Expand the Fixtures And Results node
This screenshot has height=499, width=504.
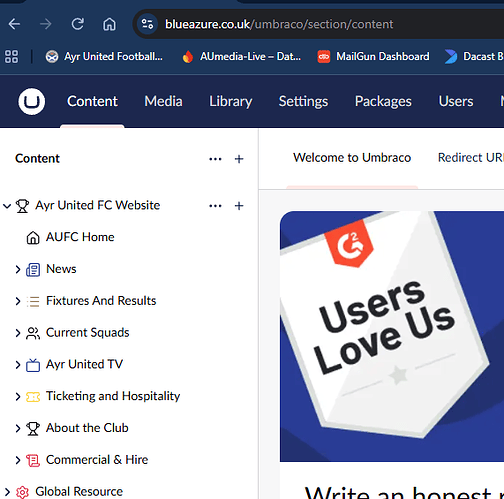[x=18, y=301]
